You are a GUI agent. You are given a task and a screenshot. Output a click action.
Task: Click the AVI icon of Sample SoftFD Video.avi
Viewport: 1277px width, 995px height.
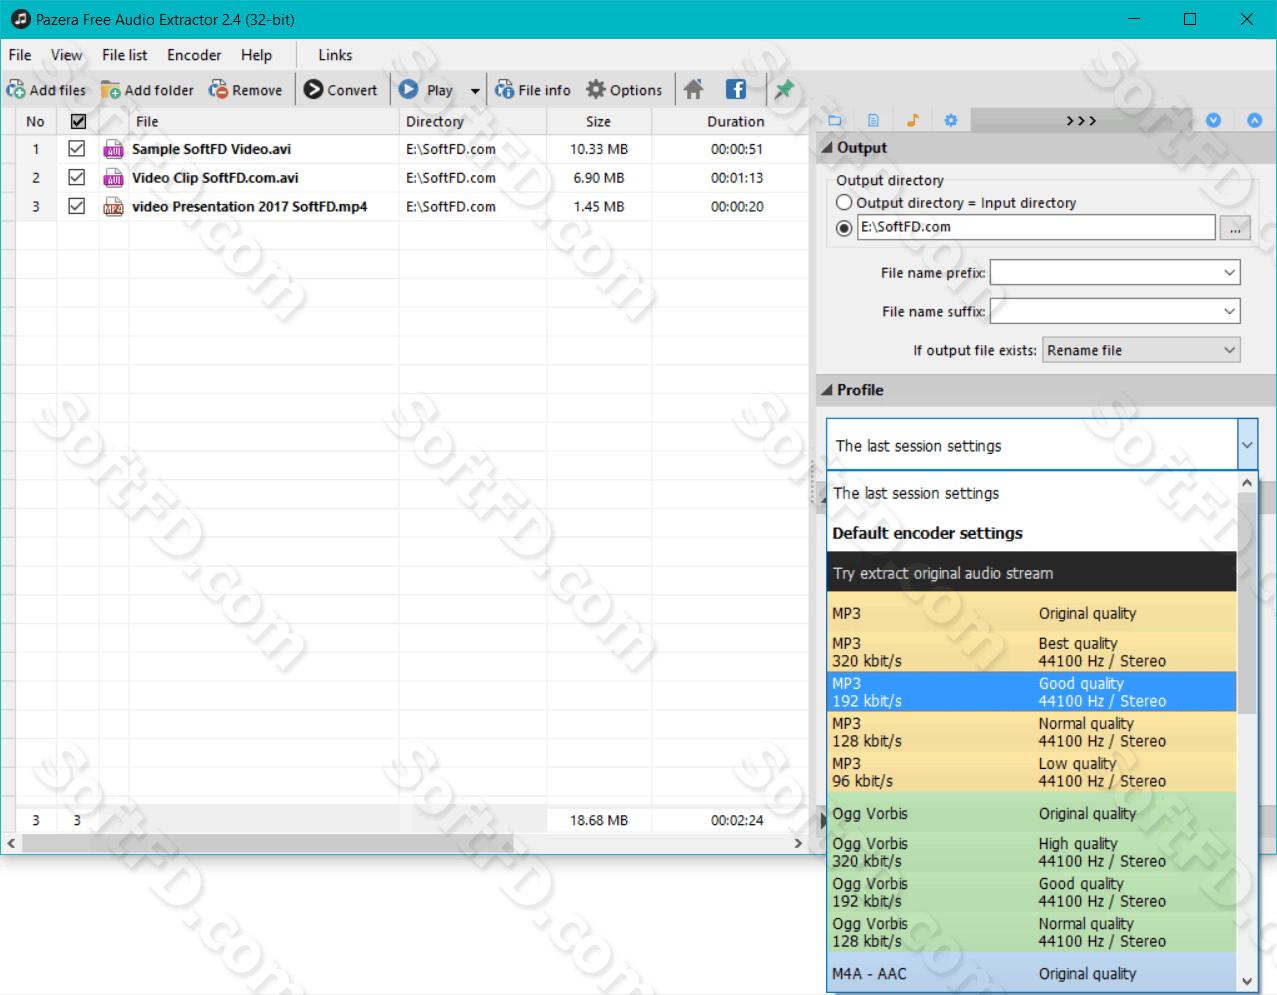click(113, 149)
